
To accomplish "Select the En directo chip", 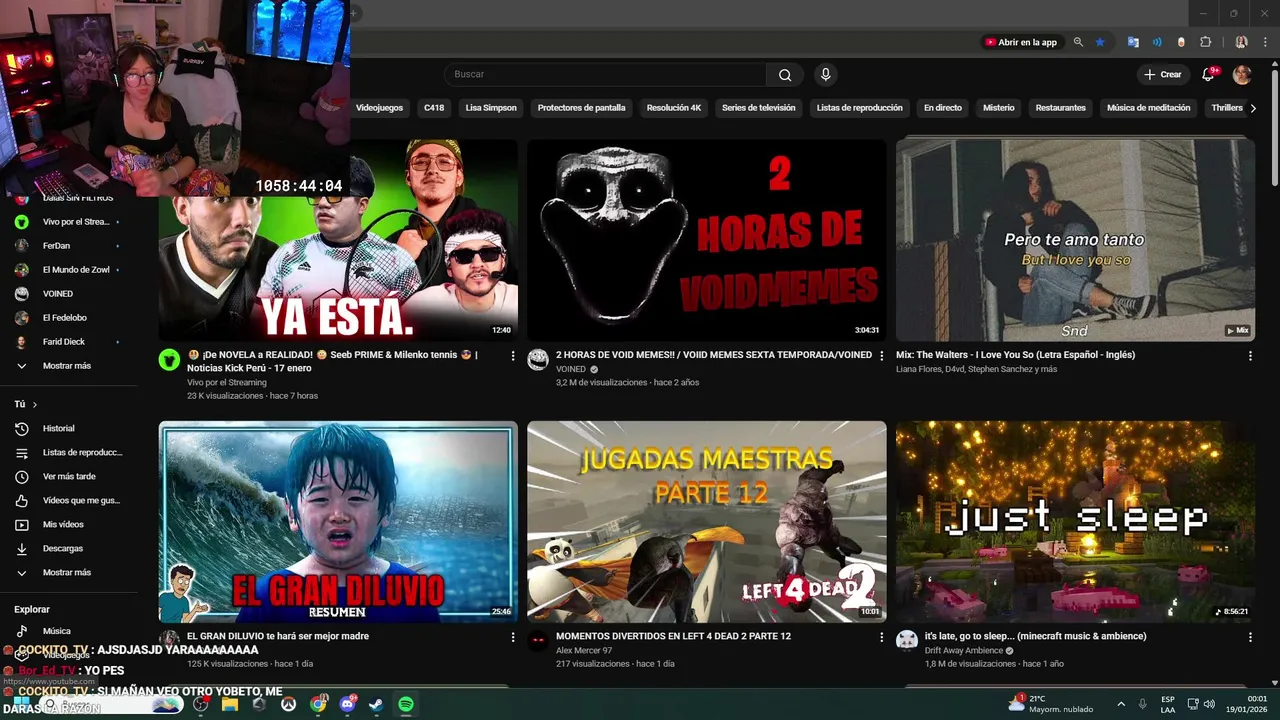I will 942,108.
